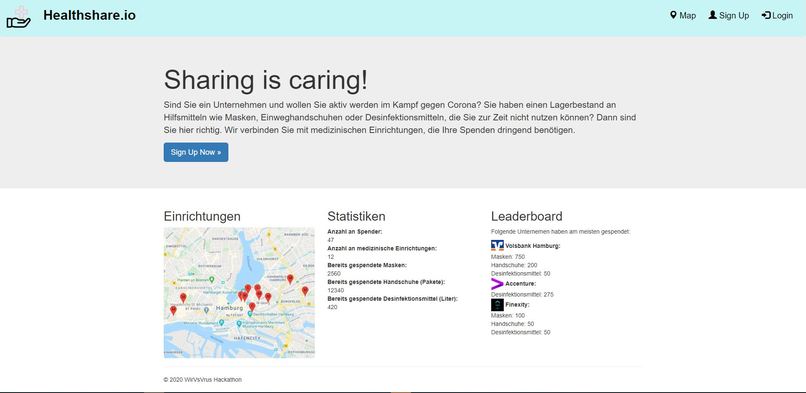The width and height of the screenshot is (806, 393).
Task: Click the purple Accenture logo icon
Action: [x=497, y=284]
